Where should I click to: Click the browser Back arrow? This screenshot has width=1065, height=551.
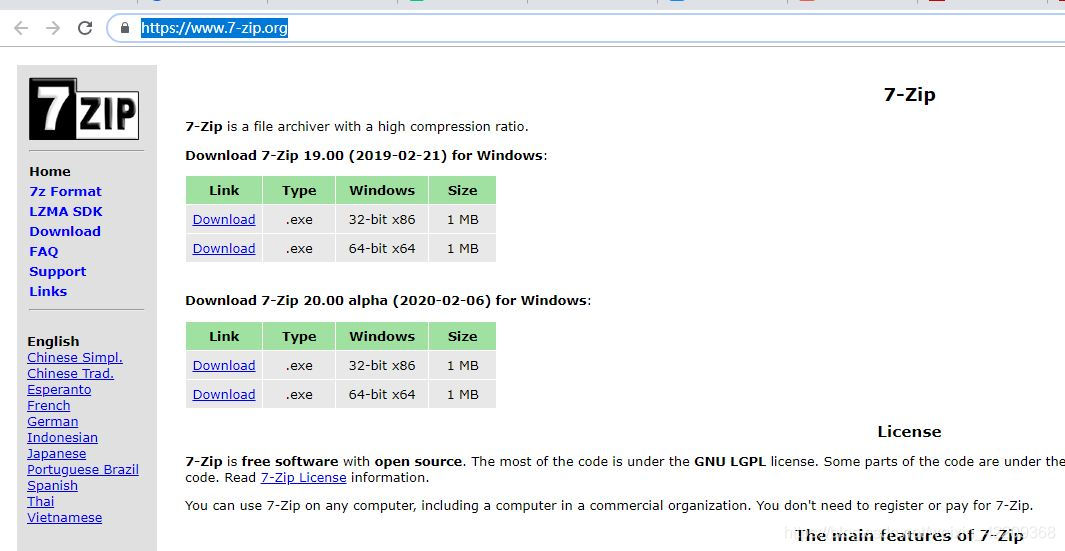21,28
